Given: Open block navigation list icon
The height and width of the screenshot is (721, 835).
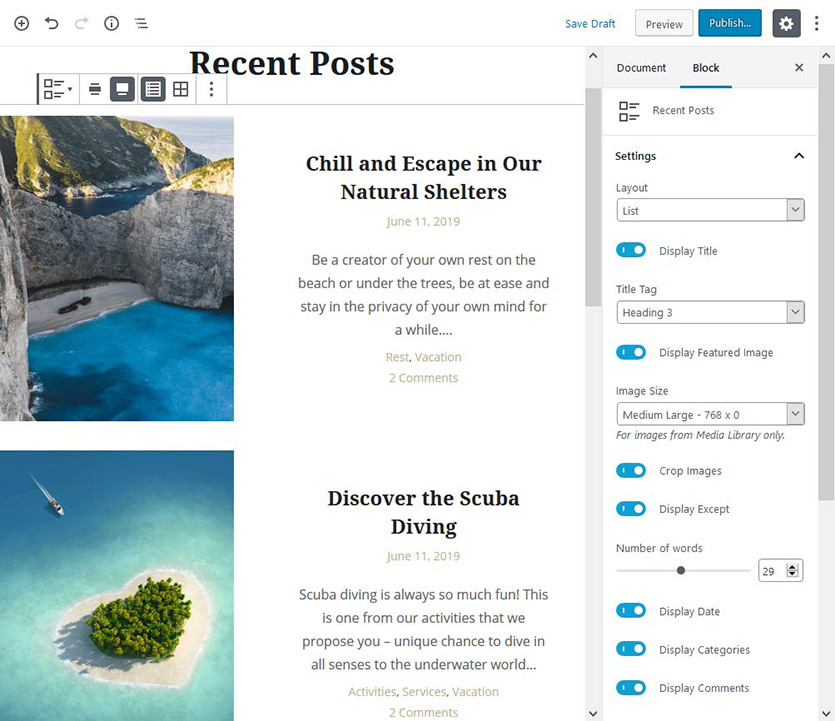Looking at the screenshot, I should (141, 23).
